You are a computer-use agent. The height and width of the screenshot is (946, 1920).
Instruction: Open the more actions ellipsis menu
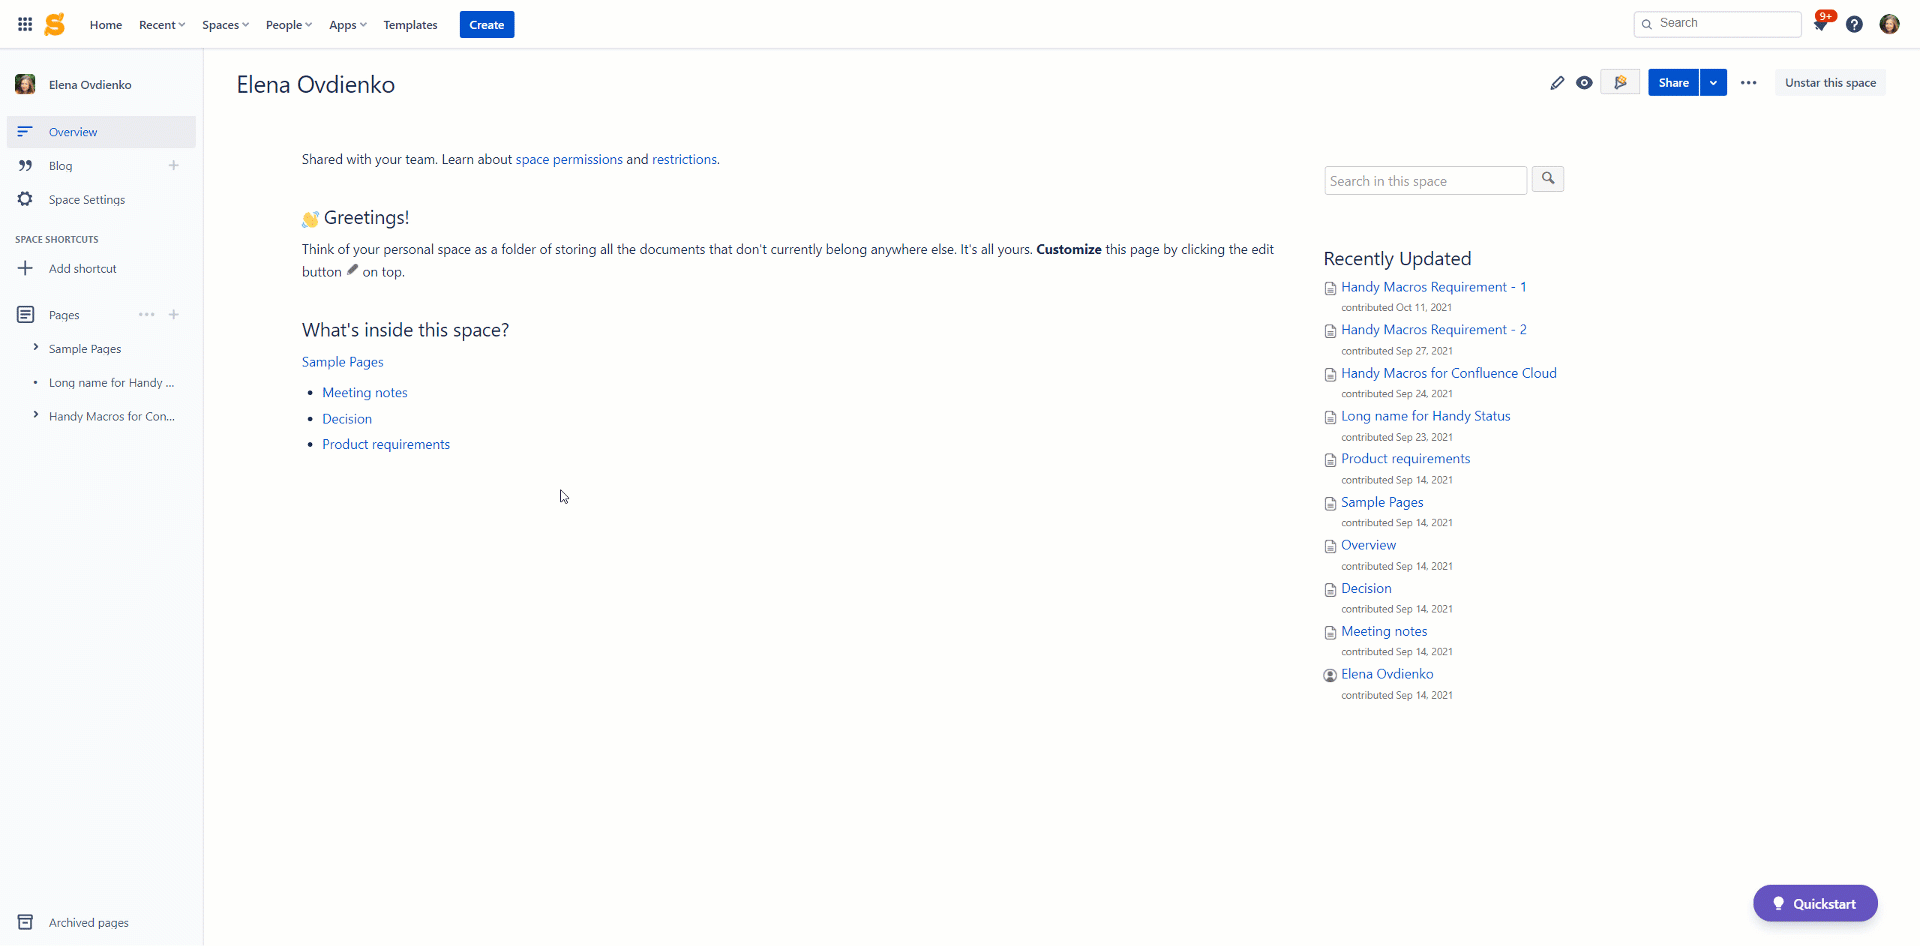[1748, 83]
